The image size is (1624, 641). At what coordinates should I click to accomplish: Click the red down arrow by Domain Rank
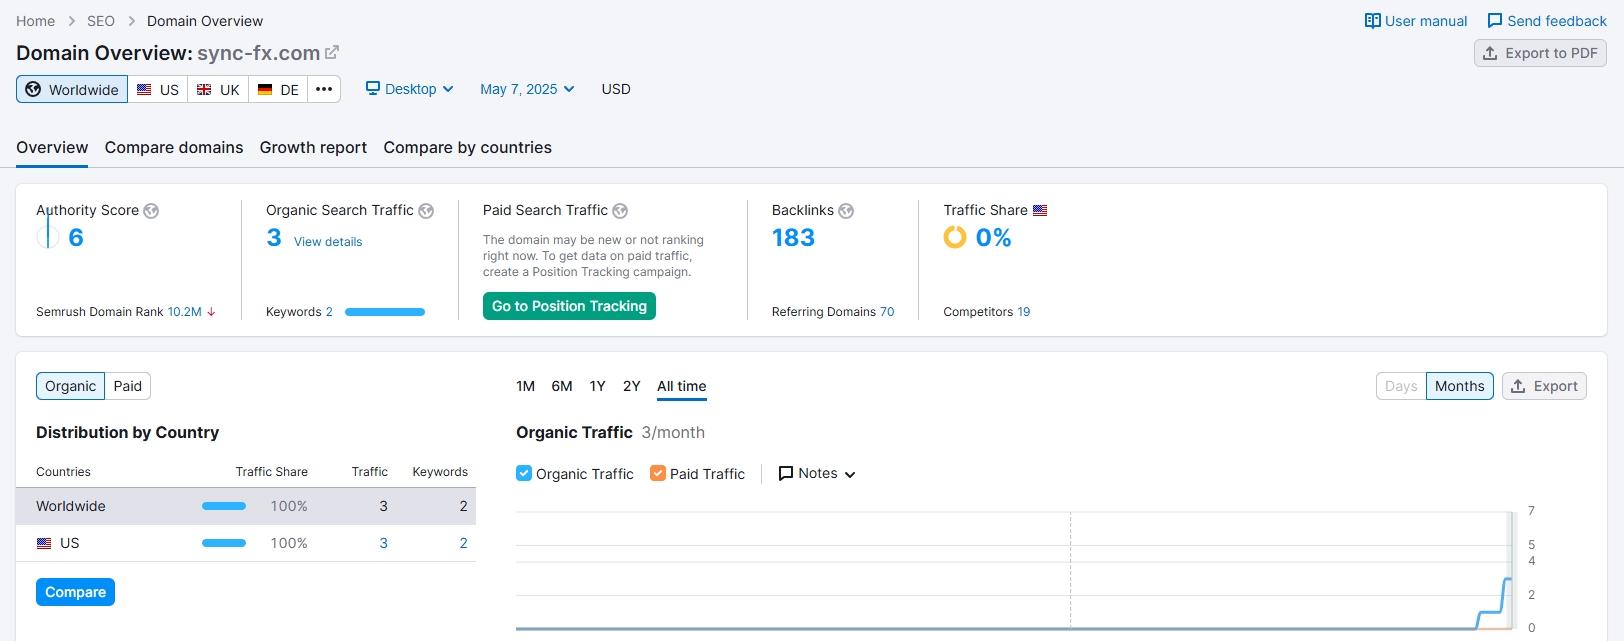pyautogui.click(x=211, y=312)
